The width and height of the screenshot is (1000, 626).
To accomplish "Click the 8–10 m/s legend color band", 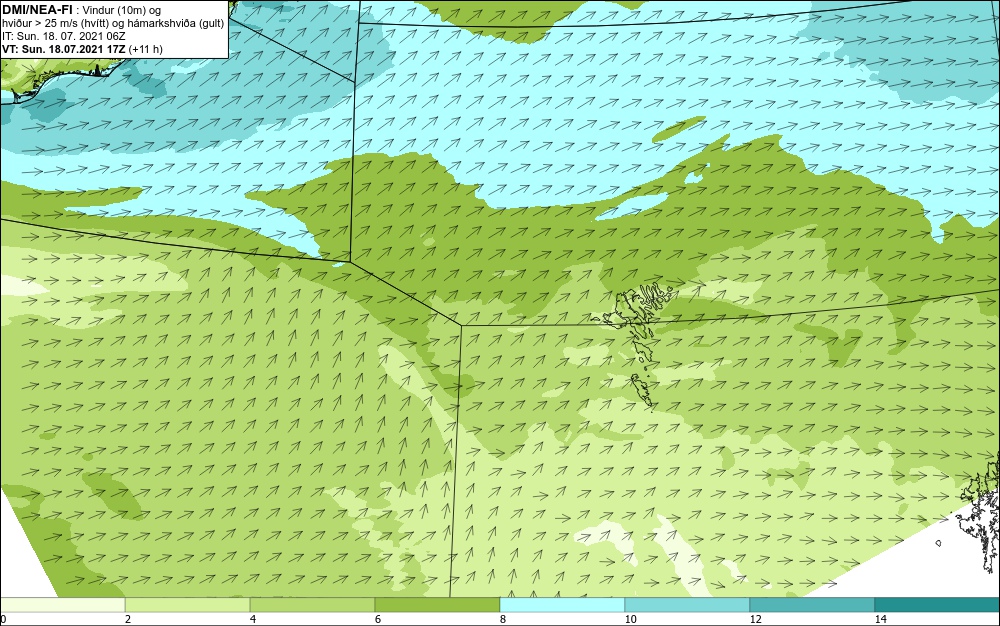I will 562,605.
